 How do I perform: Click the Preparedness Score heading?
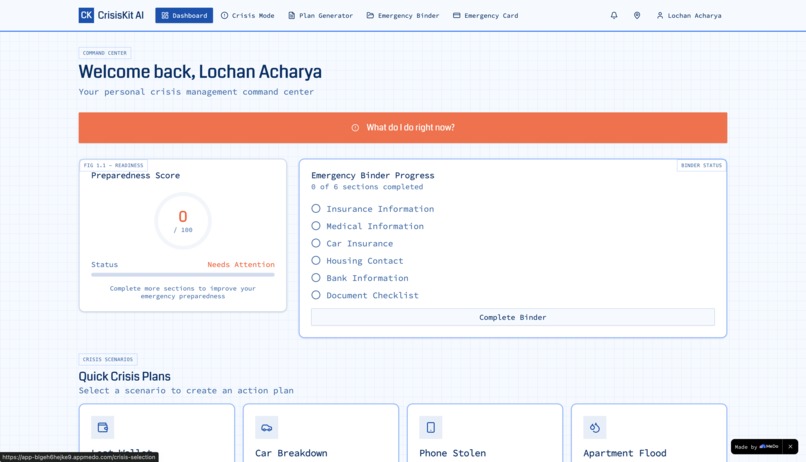tap(136, 175)
